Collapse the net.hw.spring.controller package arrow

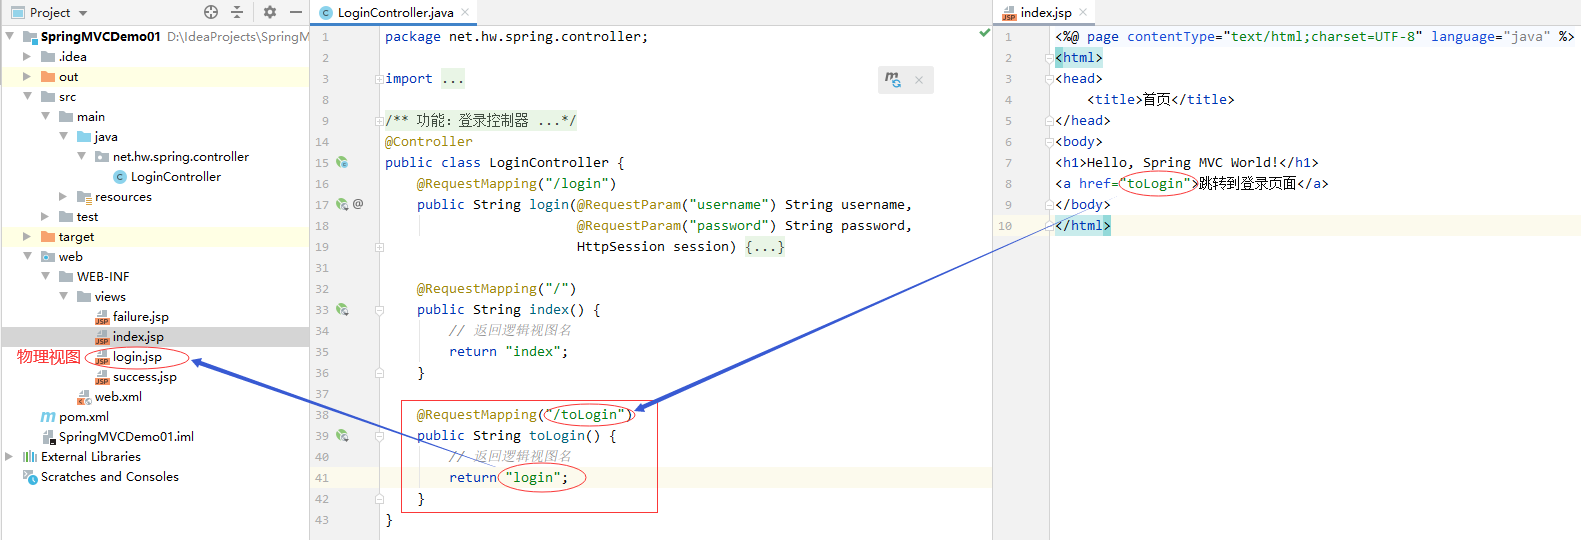click(x=81, y=156)
